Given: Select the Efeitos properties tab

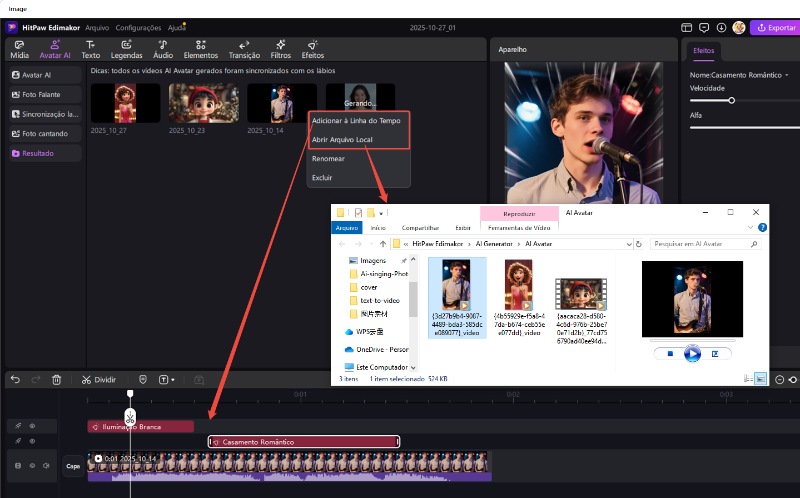Looking at the screenshot, I should 704,51.
